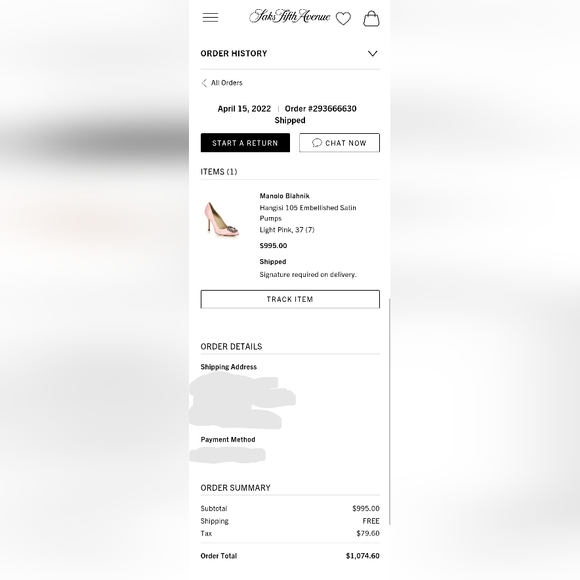Open Hangisi 105 Embellished Satin Pumps title
This screenshot has width=580, height=580.
pyautogui.click(x=308, y=213)
